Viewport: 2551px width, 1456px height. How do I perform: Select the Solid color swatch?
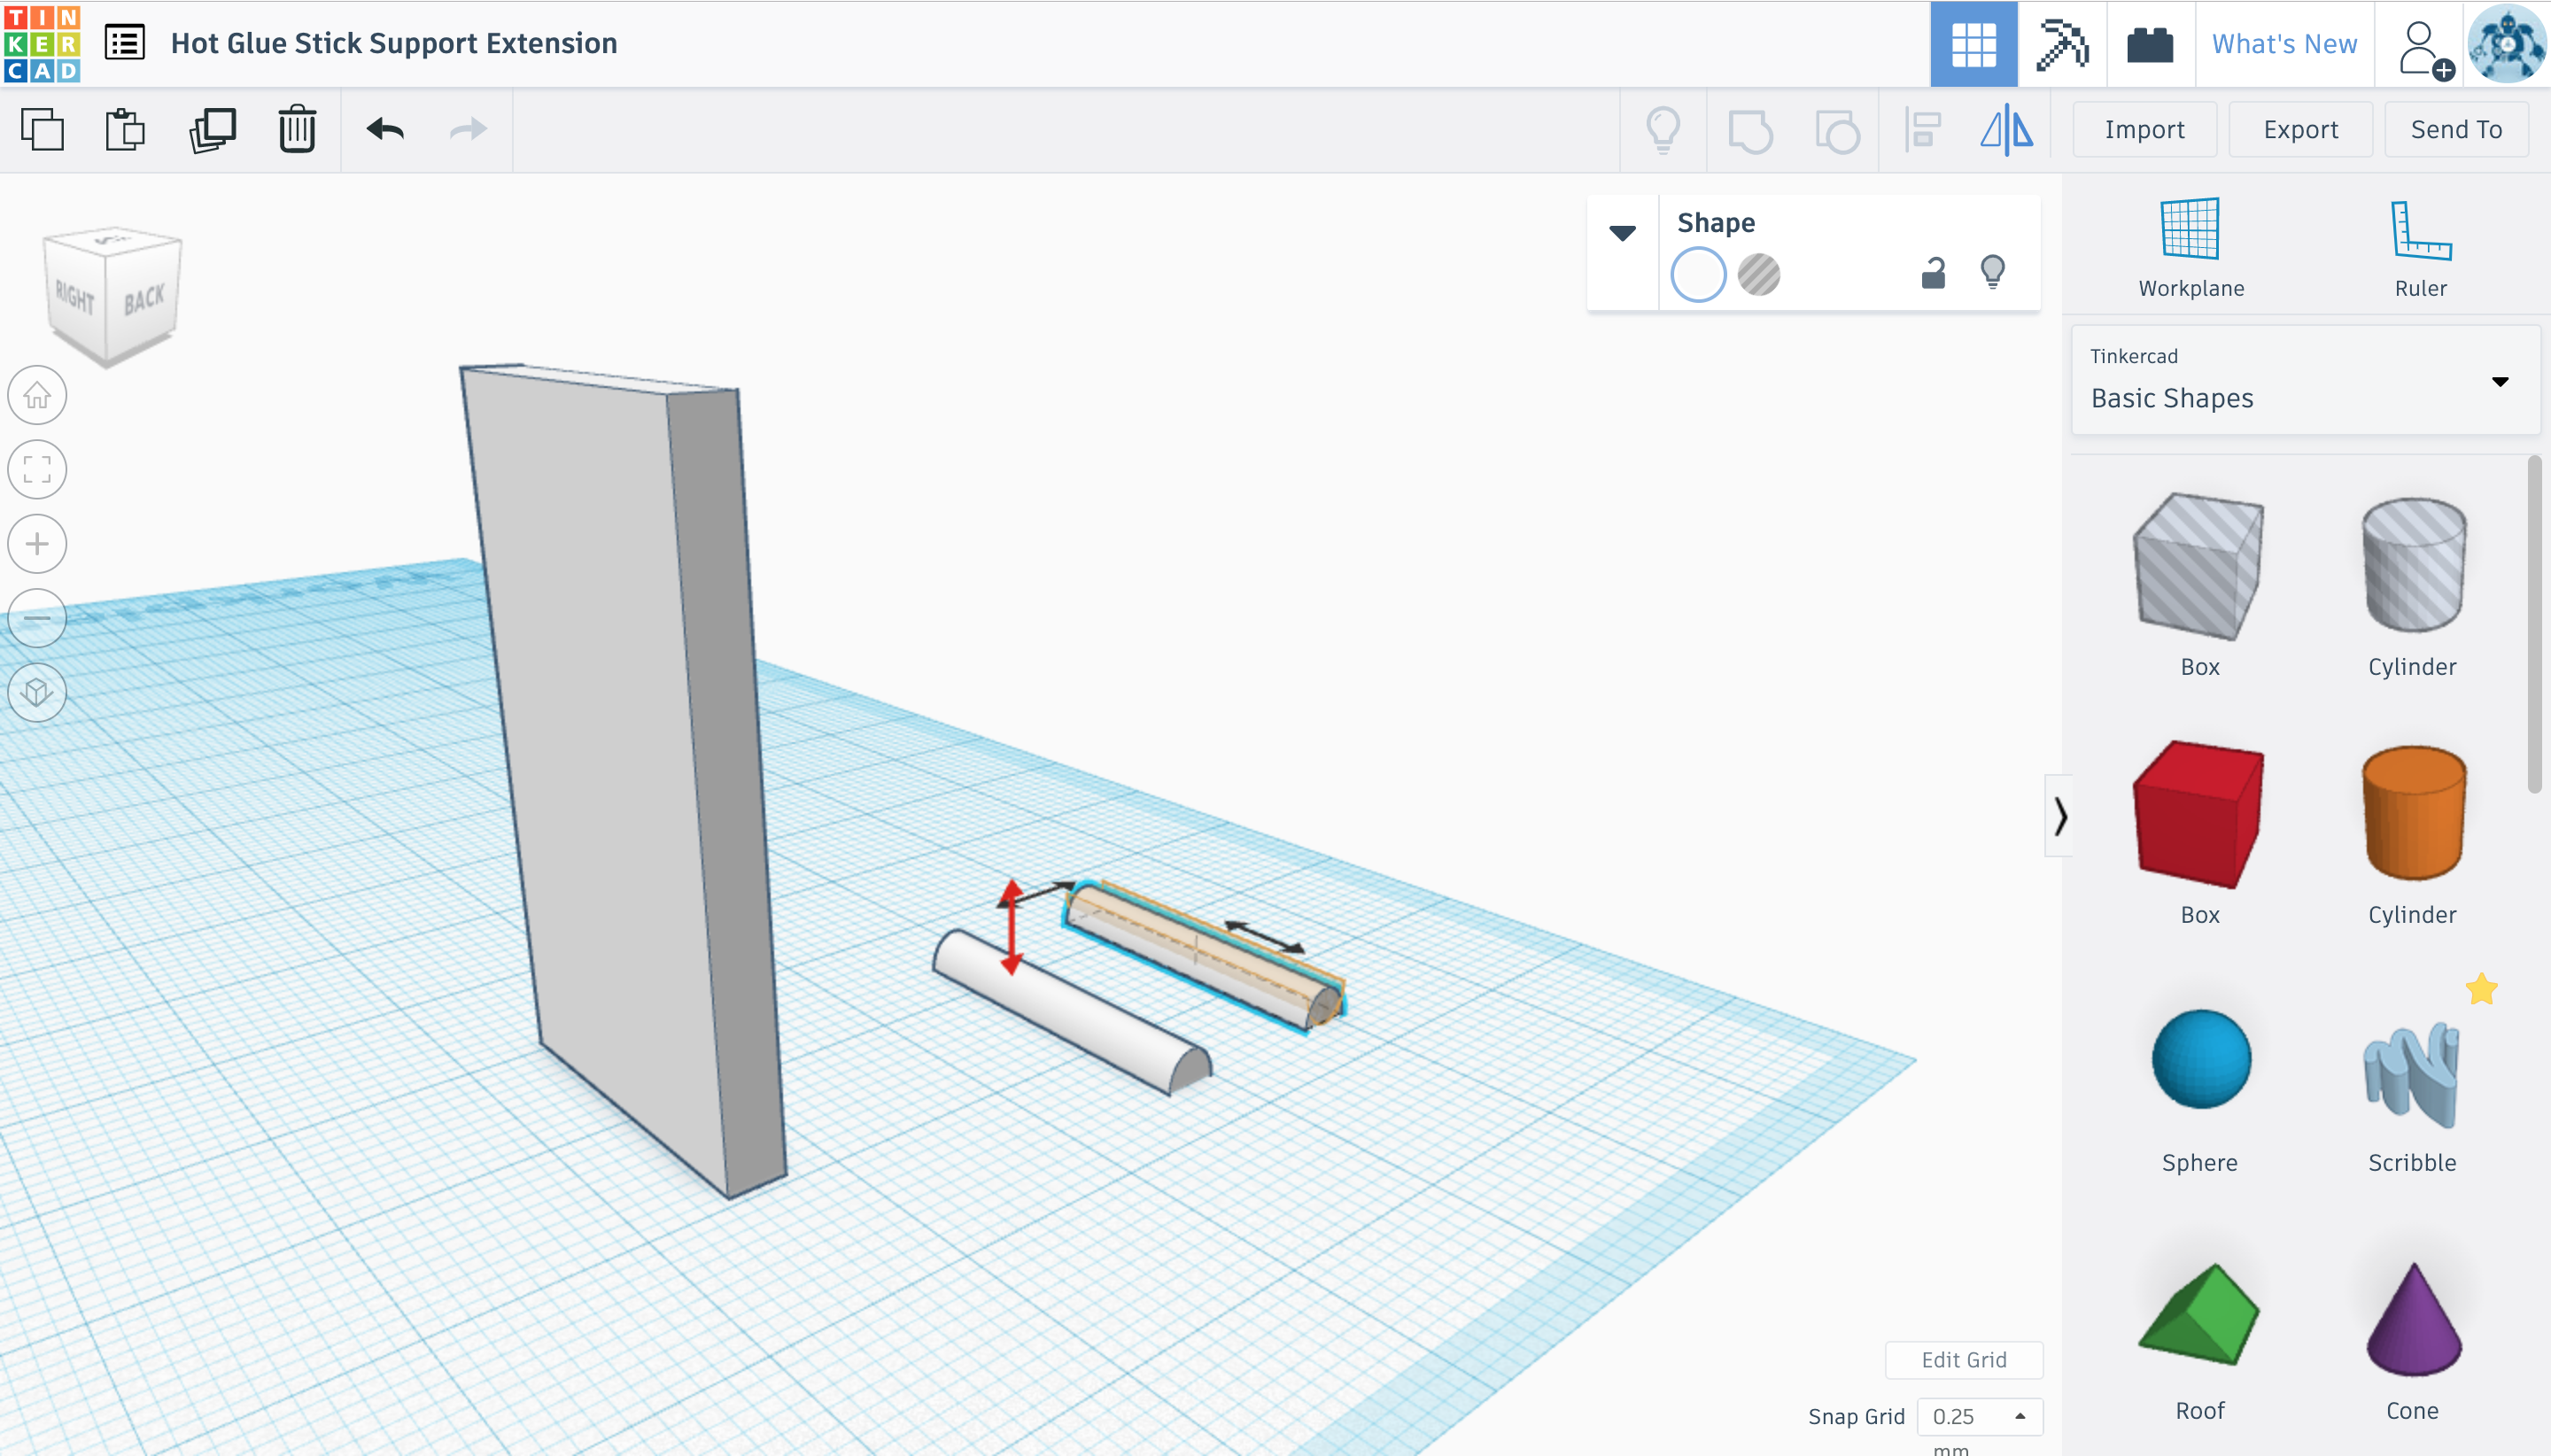[1698, 275]
